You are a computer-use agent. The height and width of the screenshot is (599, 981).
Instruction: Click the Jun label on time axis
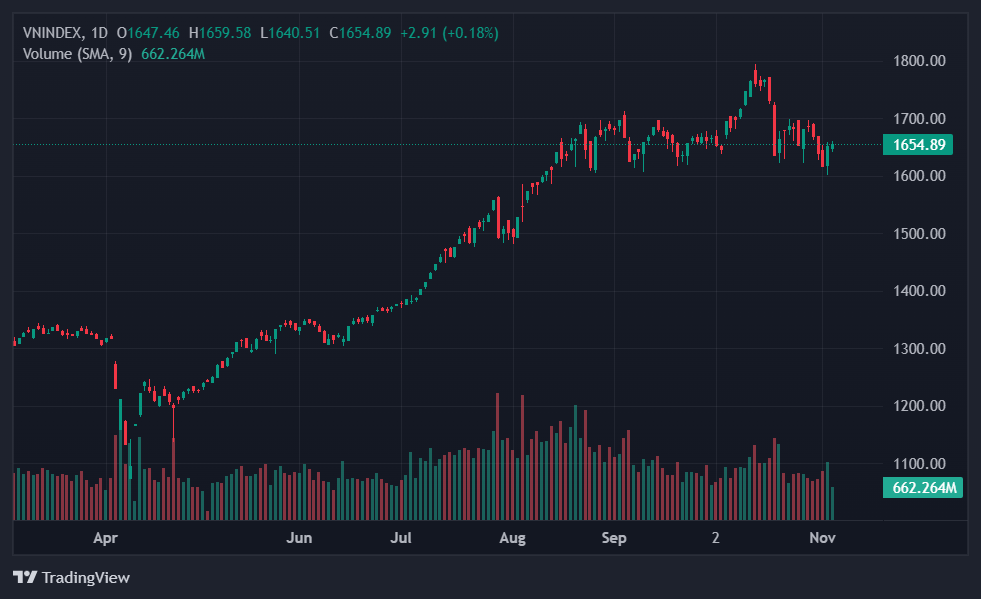[x=299, y=538]
